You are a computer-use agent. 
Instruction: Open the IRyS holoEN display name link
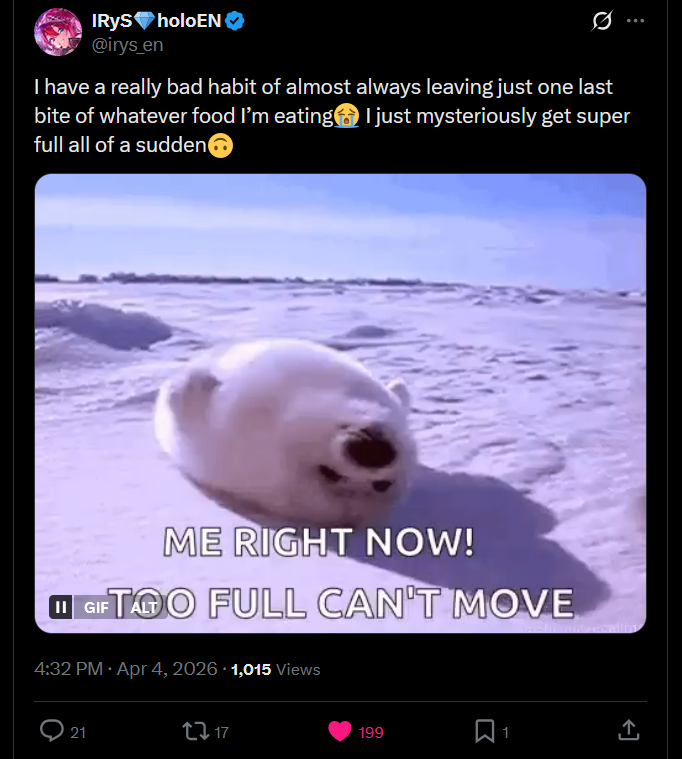coord(157,21)
